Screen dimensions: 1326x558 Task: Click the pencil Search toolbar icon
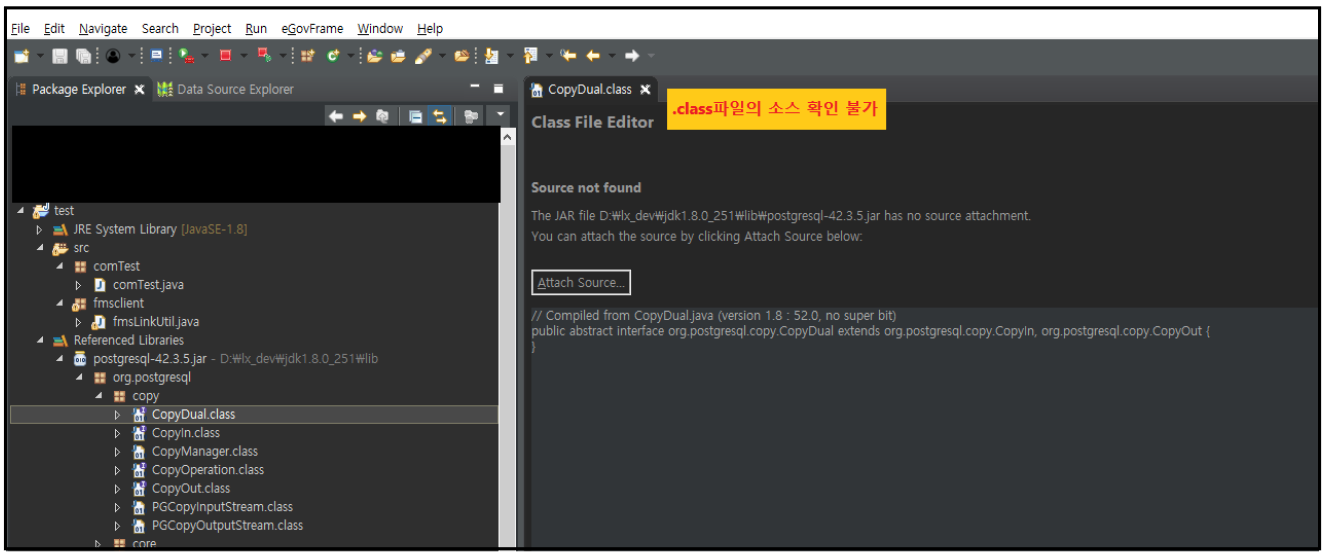click(423, 56)
